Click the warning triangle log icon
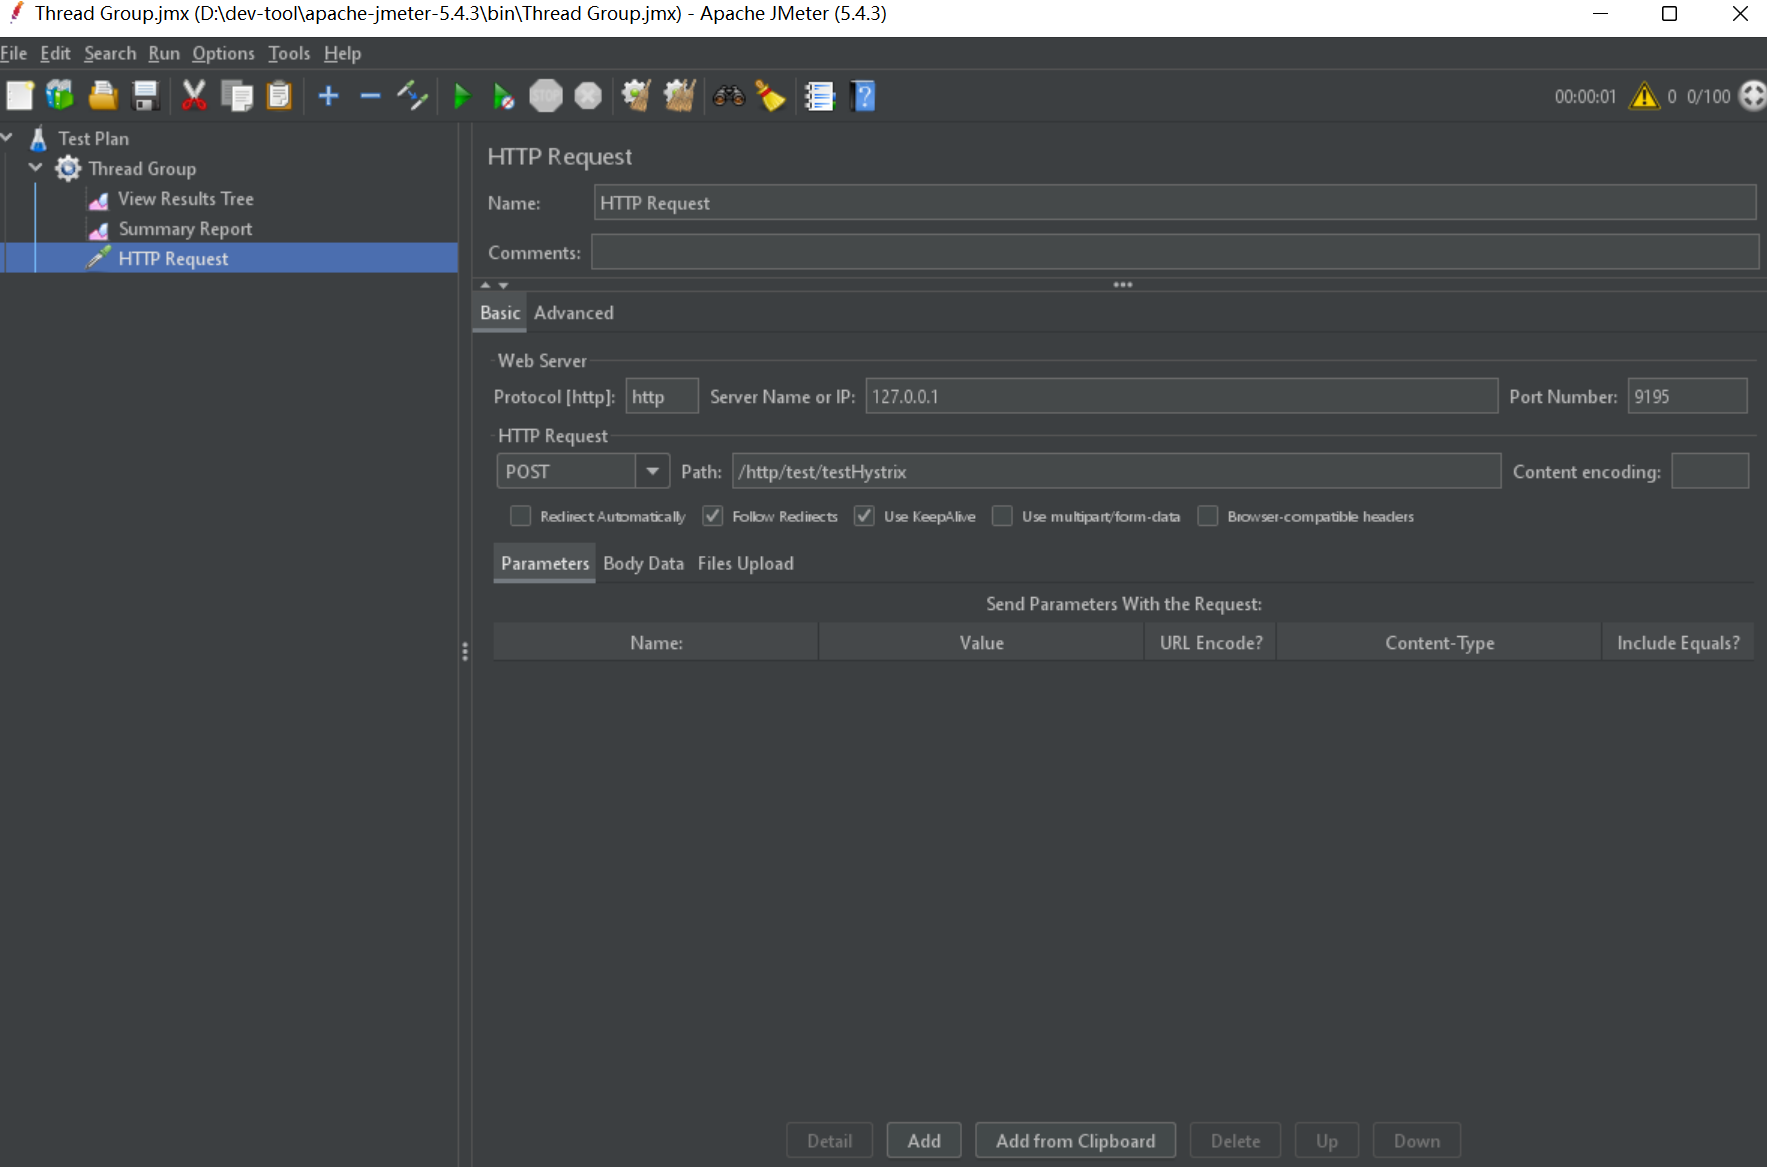The image size is (1767, 1167). 1644,96
